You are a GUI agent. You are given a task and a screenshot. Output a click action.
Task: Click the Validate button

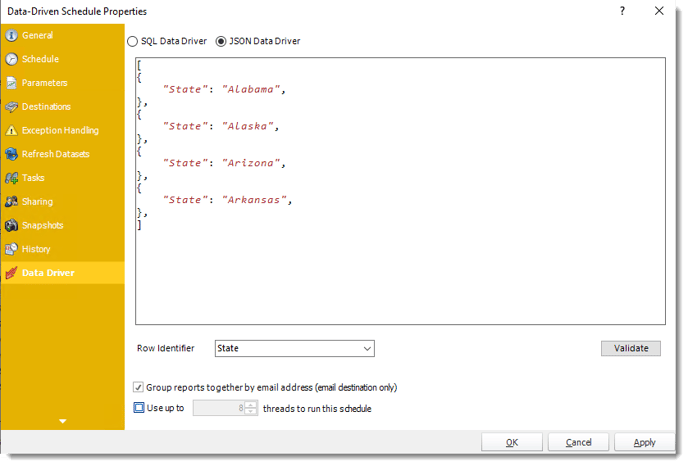click(631, 348)
